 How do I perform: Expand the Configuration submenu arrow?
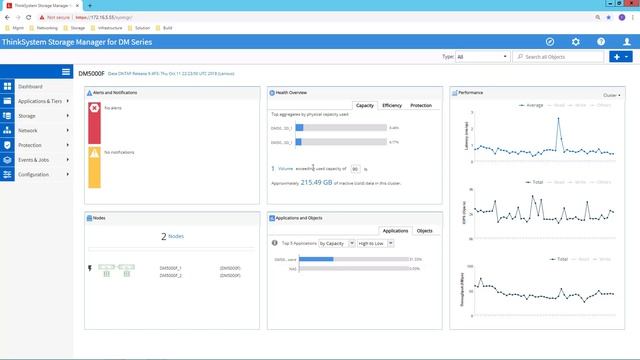point(68,174)
